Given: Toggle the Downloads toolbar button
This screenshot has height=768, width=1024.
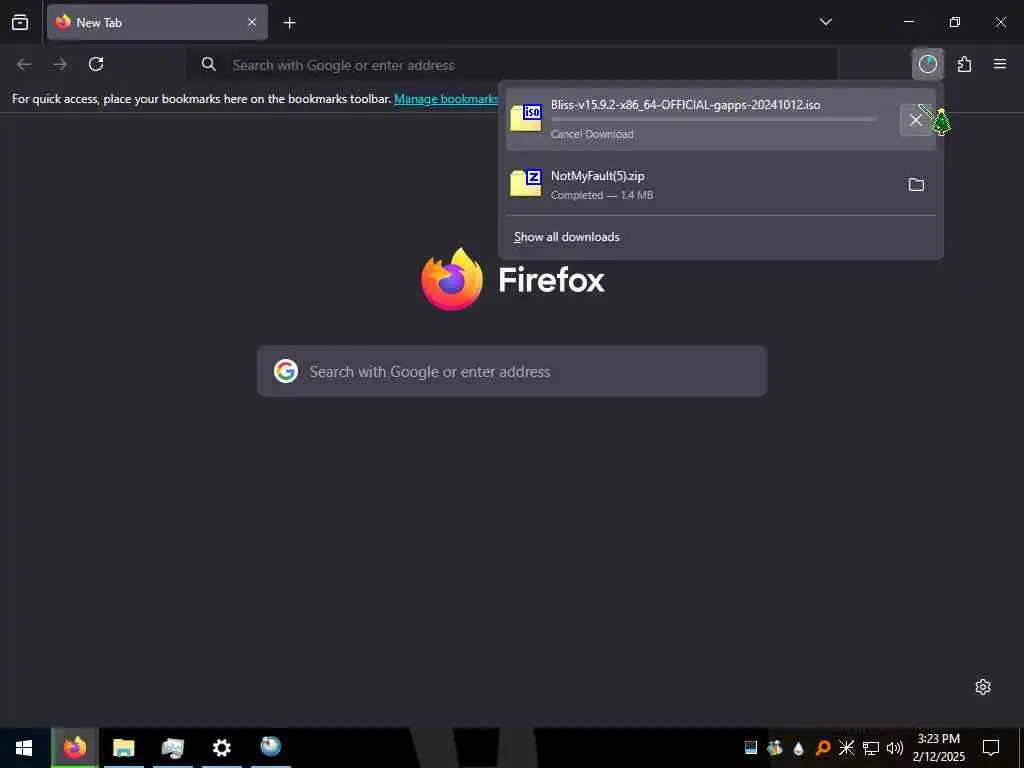Looking at the screenshot, I should click(927, 64).
